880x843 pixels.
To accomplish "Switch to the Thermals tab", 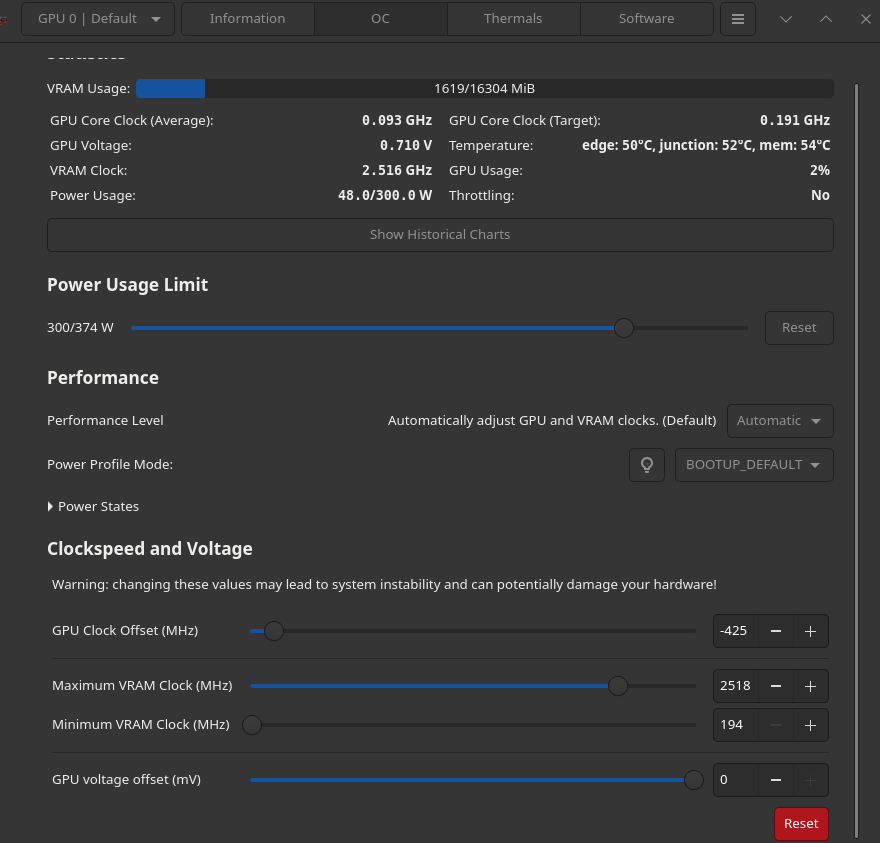I will (x=513, y=19).
